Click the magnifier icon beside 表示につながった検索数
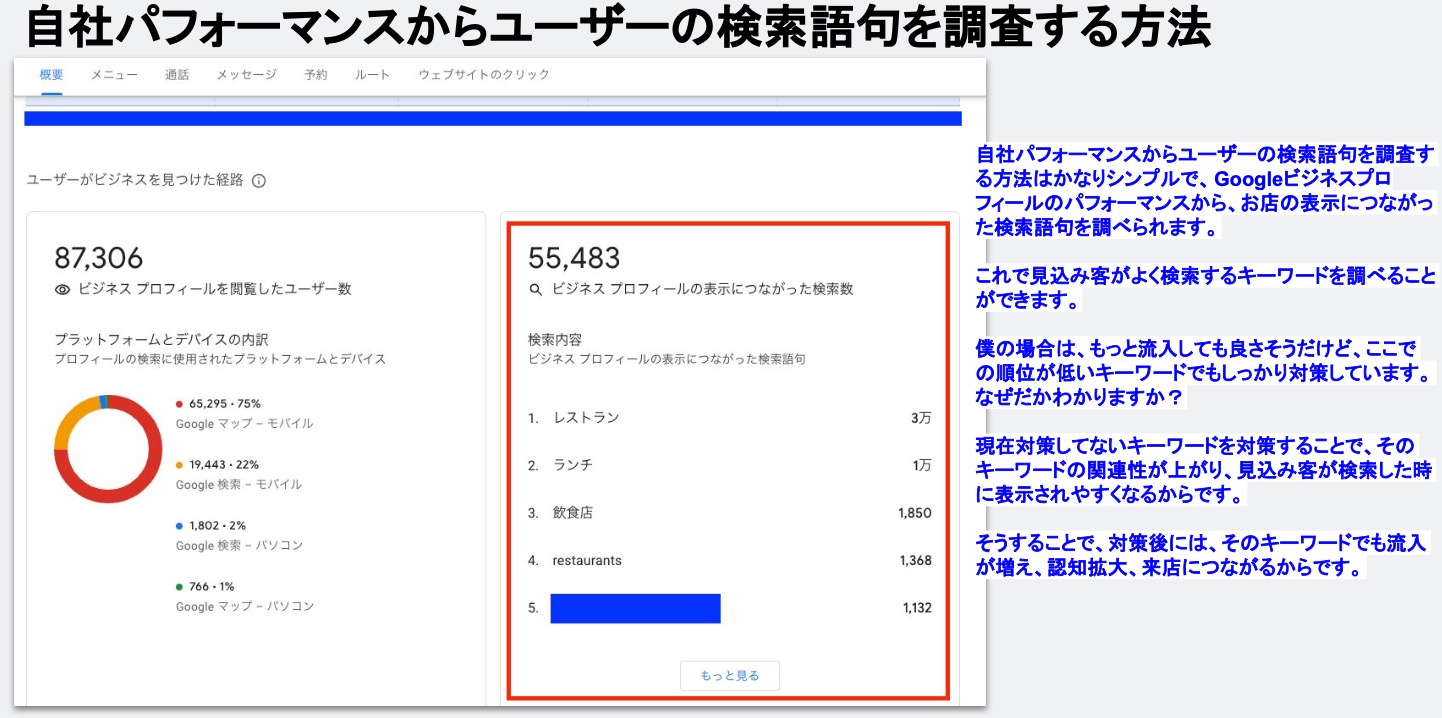This screenshot has height=718, width=1442. point(536,289)
